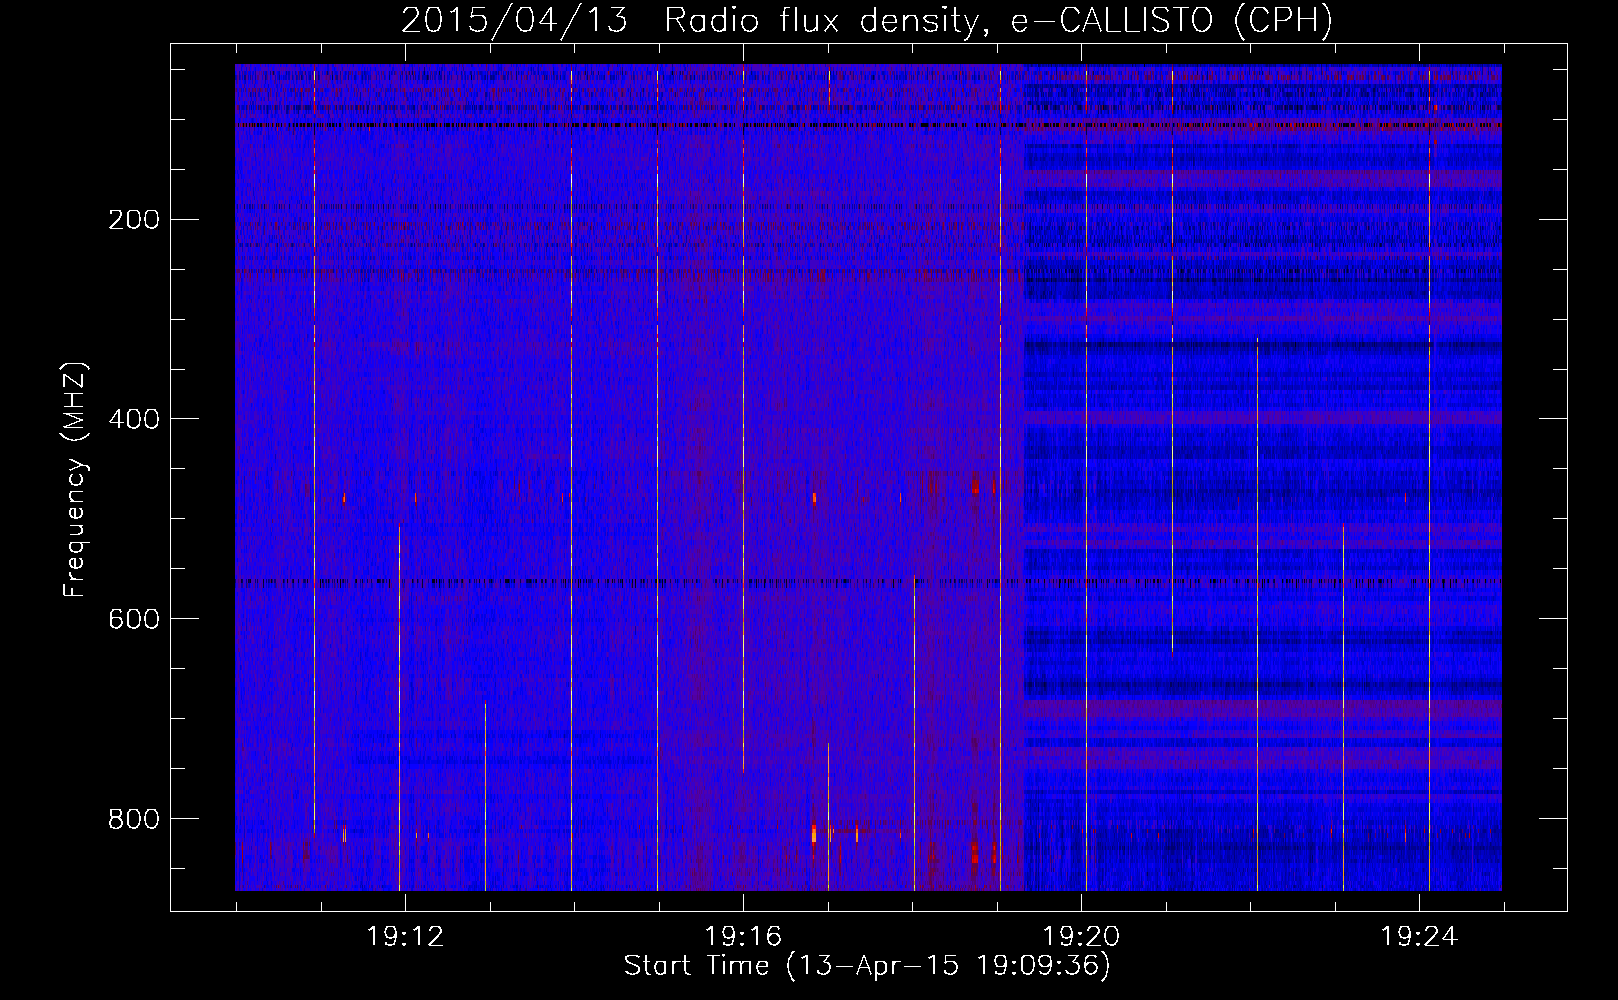Click the 'Frequency (MHZ)' axis label

(x=75, y=480)
